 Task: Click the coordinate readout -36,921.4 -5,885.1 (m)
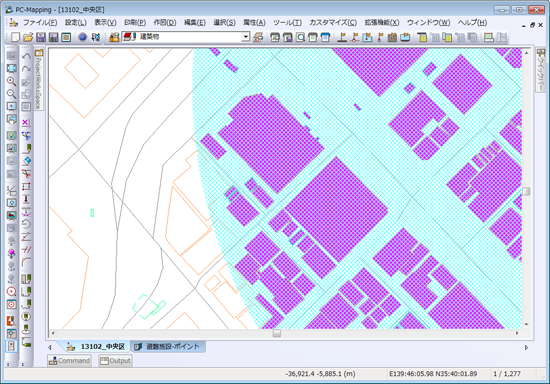click(x=320, y=374)
